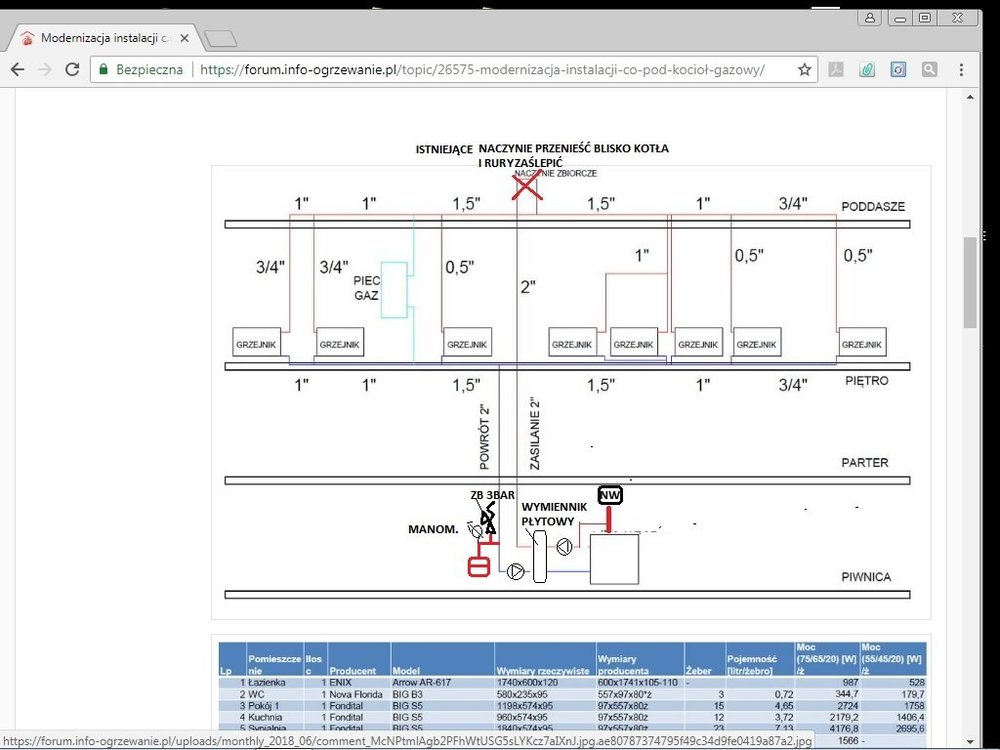Click the browser forward arrow

click(45, 70)
